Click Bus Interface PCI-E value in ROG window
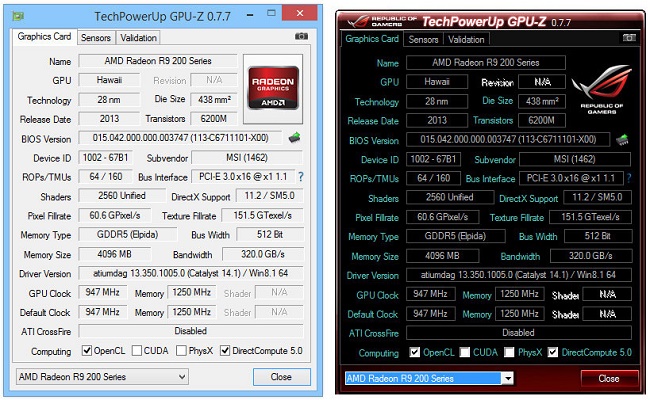The height and width of the screenshot is (400, 650). pos(571,178)
